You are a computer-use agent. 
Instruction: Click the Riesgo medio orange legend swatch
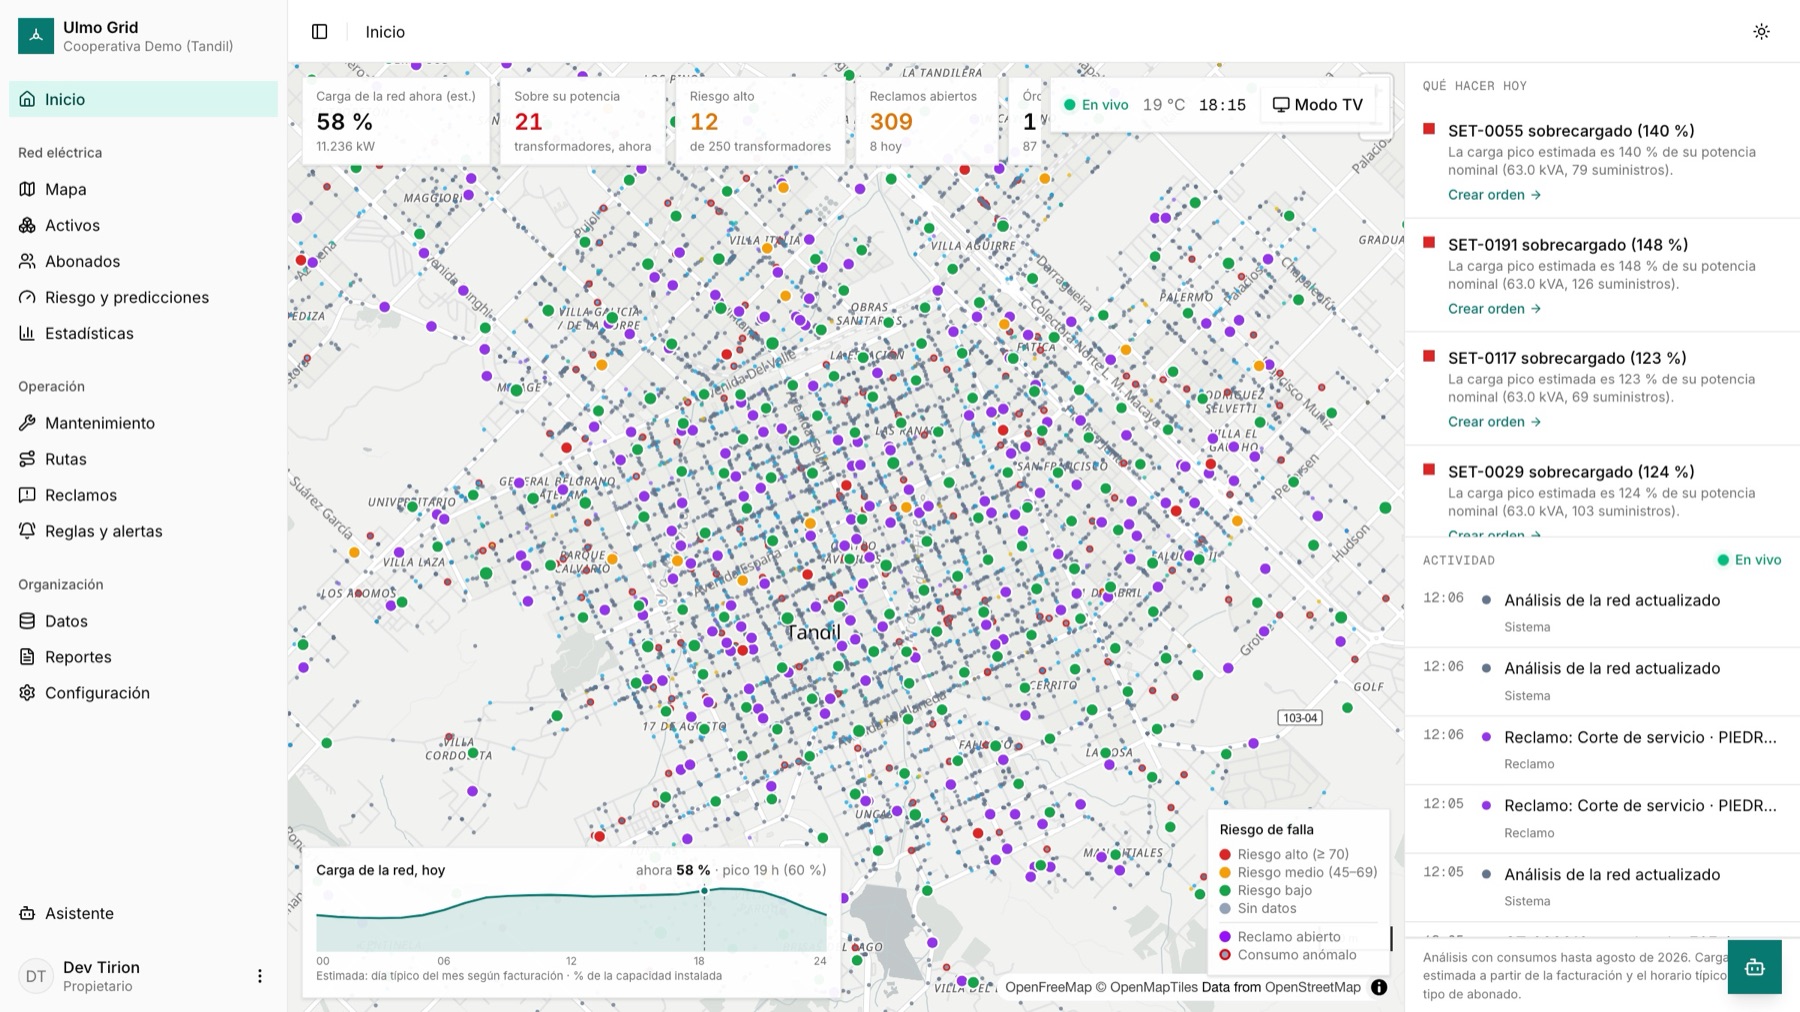1225,873
